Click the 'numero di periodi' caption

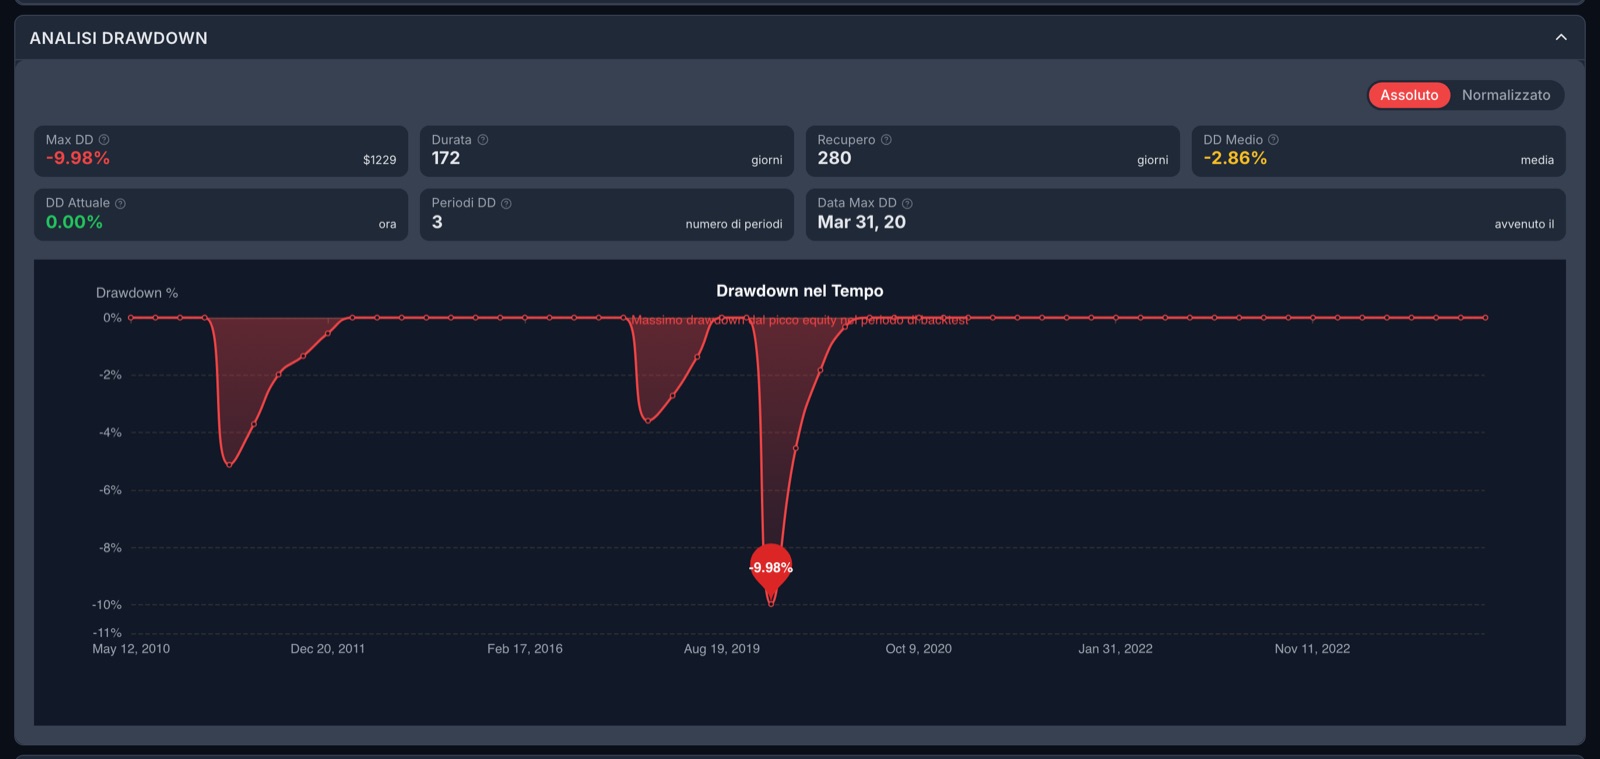[x=734, y=224]
